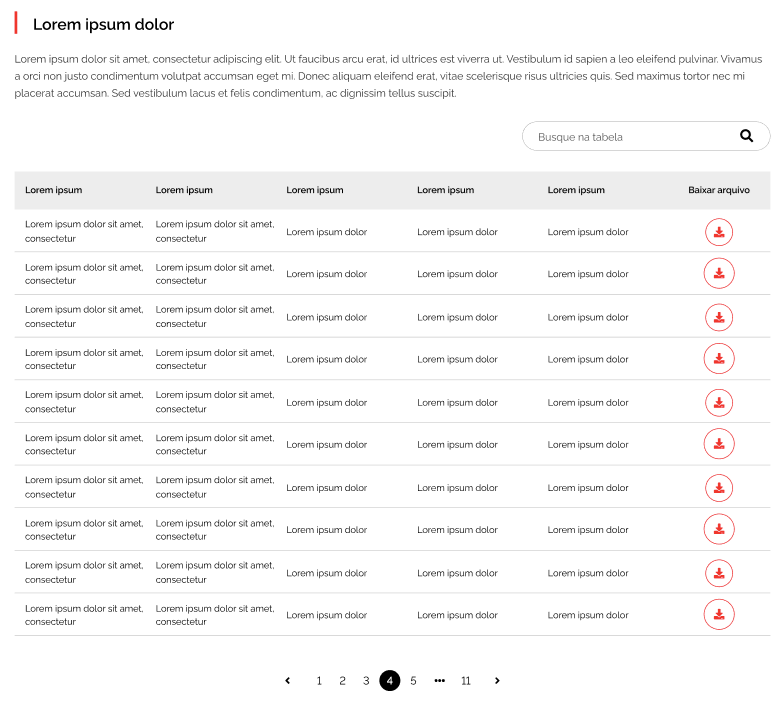Download the file in the fifth table row
Viewport: 781px width, 701px height.
click(719, 402)
